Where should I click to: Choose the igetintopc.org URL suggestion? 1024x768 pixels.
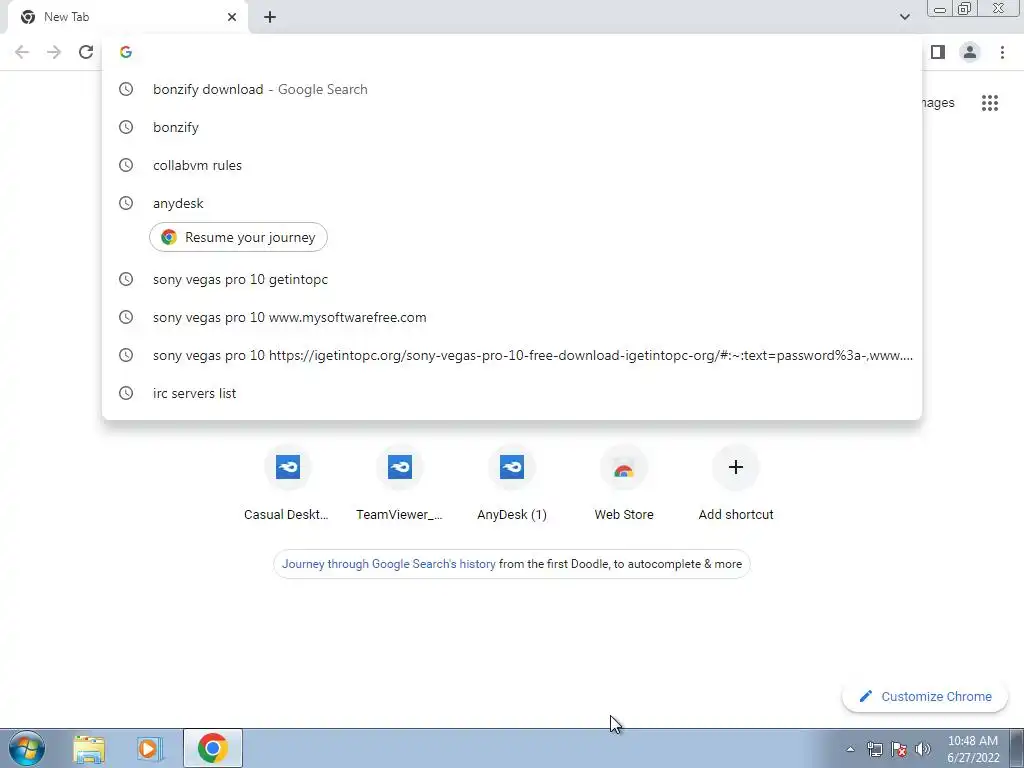point(512,355)
